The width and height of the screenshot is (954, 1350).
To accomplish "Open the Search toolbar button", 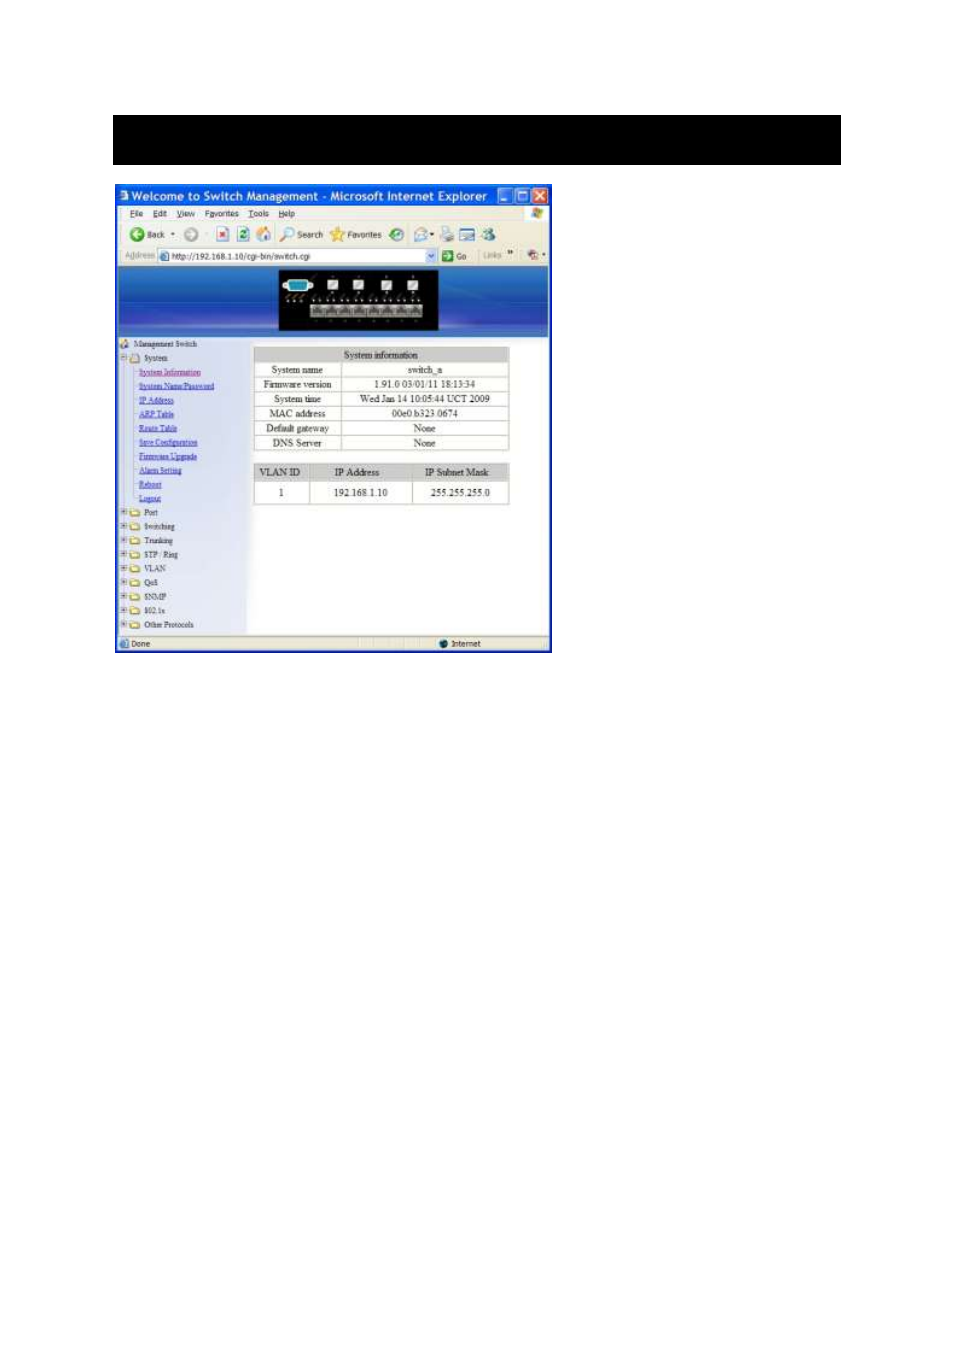I will pyautogui.click(x=301, y=235).
